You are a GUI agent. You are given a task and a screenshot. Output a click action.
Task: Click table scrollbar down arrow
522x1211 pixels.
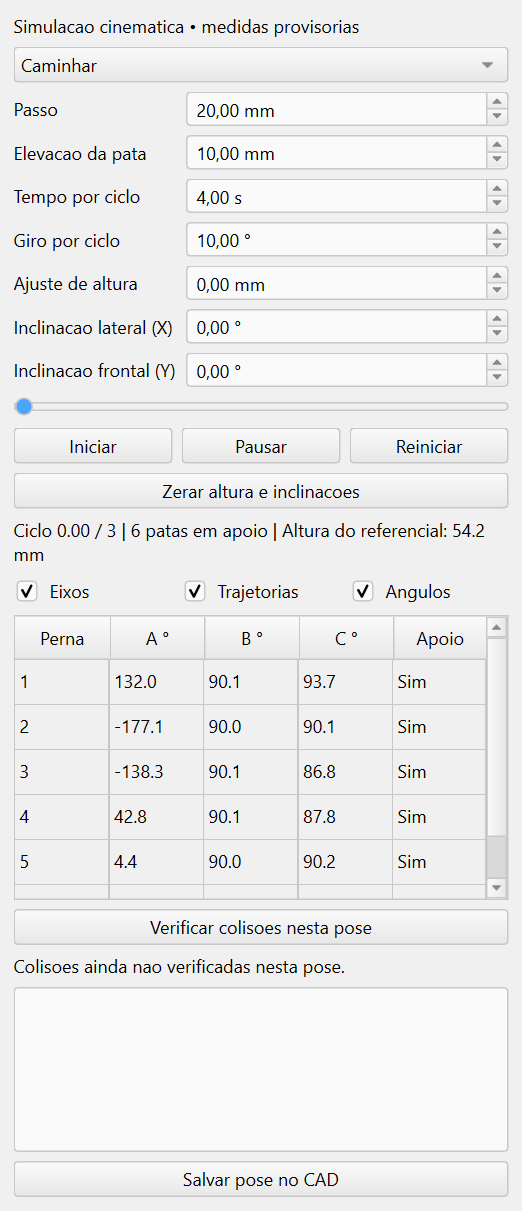[496, 888]
